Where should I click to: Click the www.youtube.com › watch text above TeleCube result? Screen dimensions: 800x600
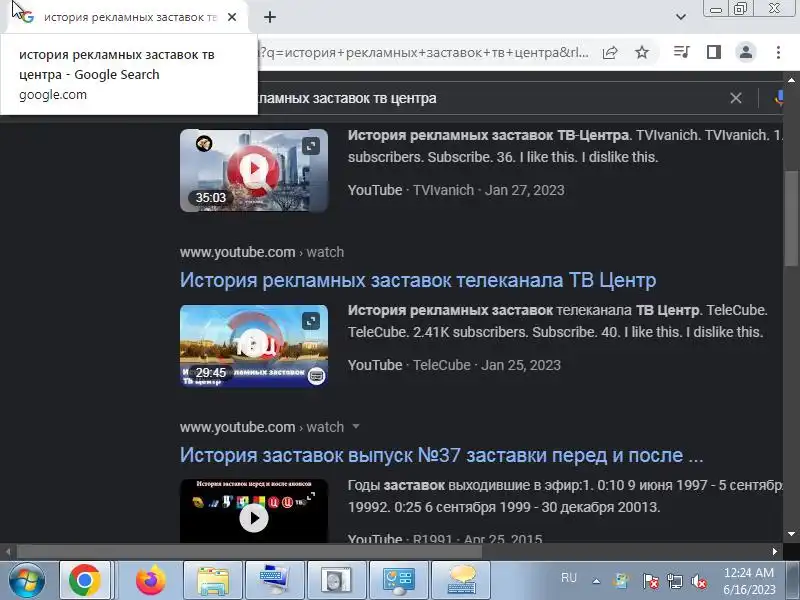[x=262, y=252]
